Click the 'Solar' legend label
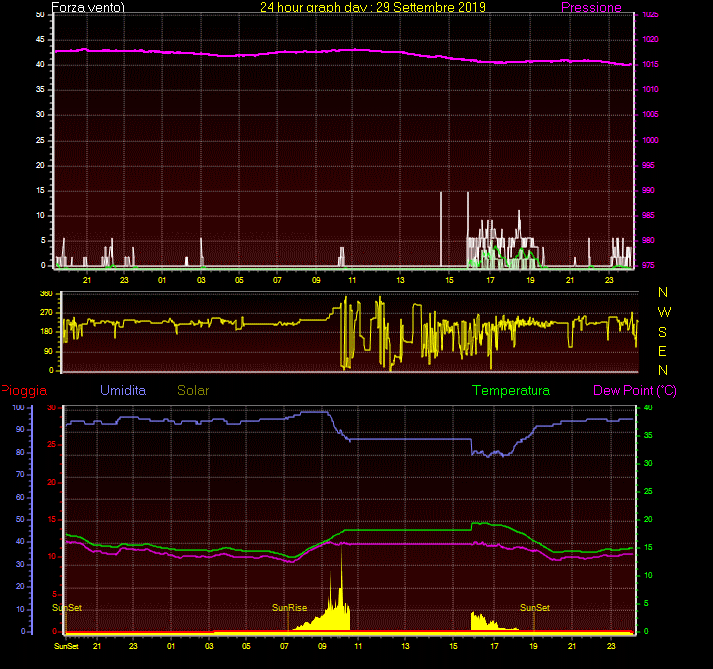Image resolution: width=713 pixels, height=669 pixels. pyautogui.click(x=193, y=390)
